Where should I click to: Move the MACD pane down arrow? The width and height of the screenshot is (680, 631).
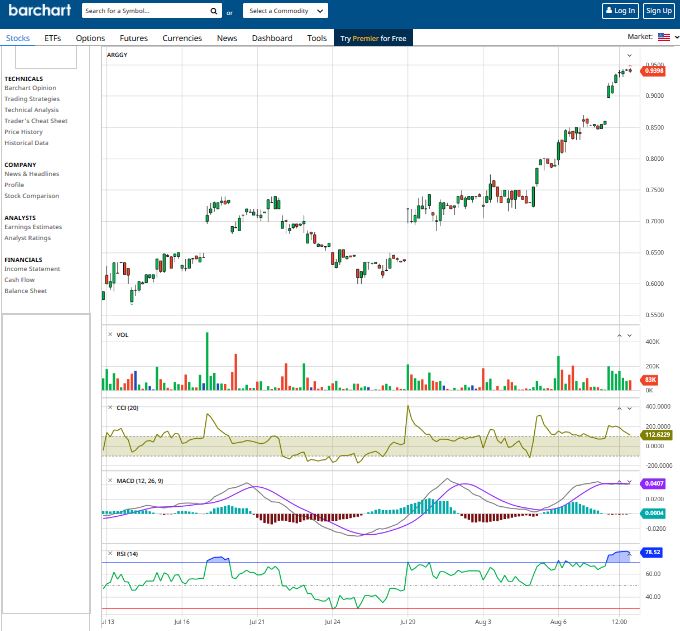pyautogui.click(x=629, y=481)
